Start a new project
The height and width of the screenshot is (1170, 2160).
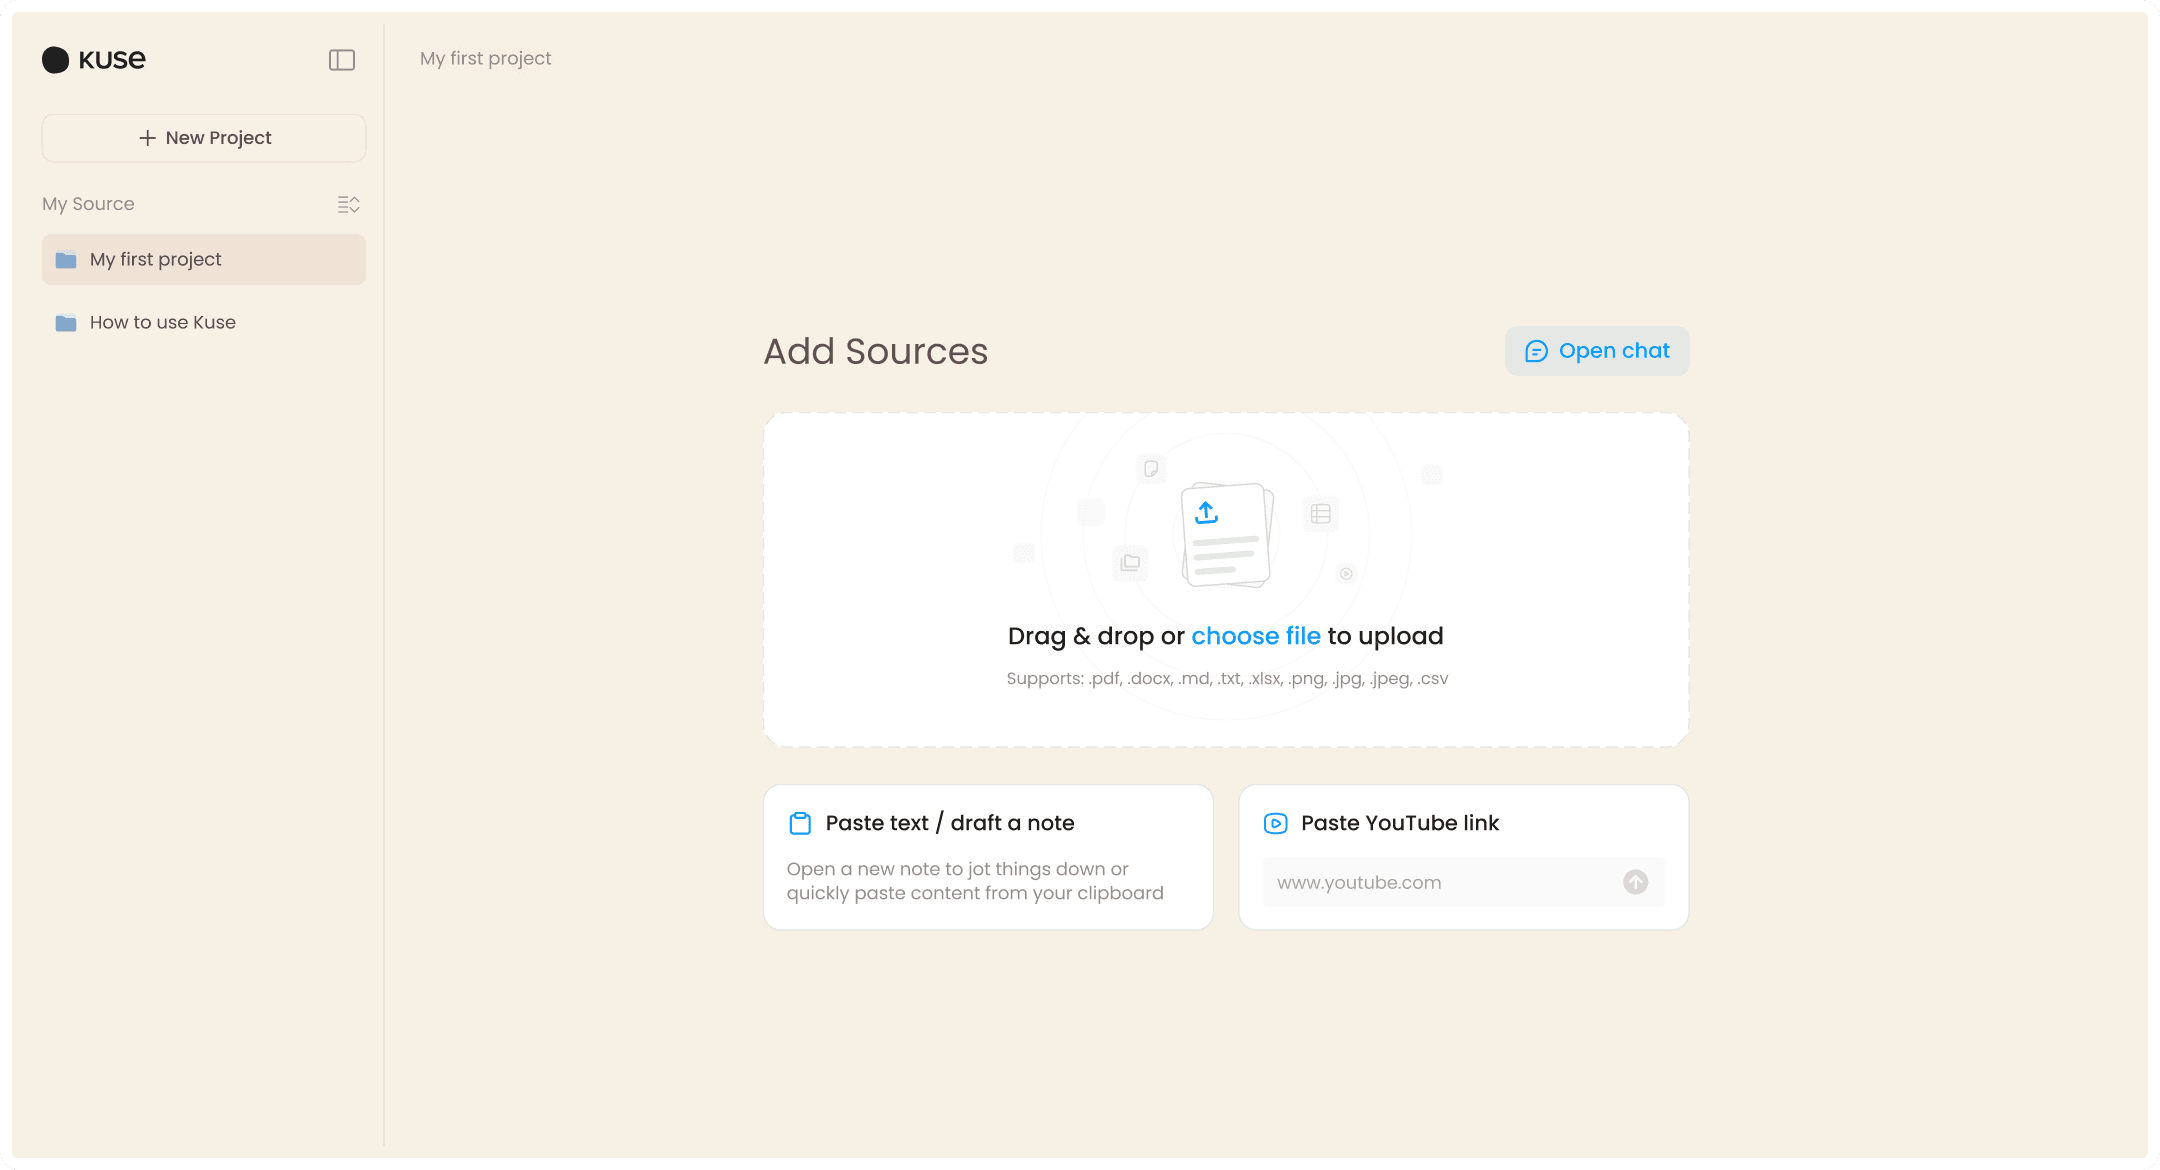203,137
